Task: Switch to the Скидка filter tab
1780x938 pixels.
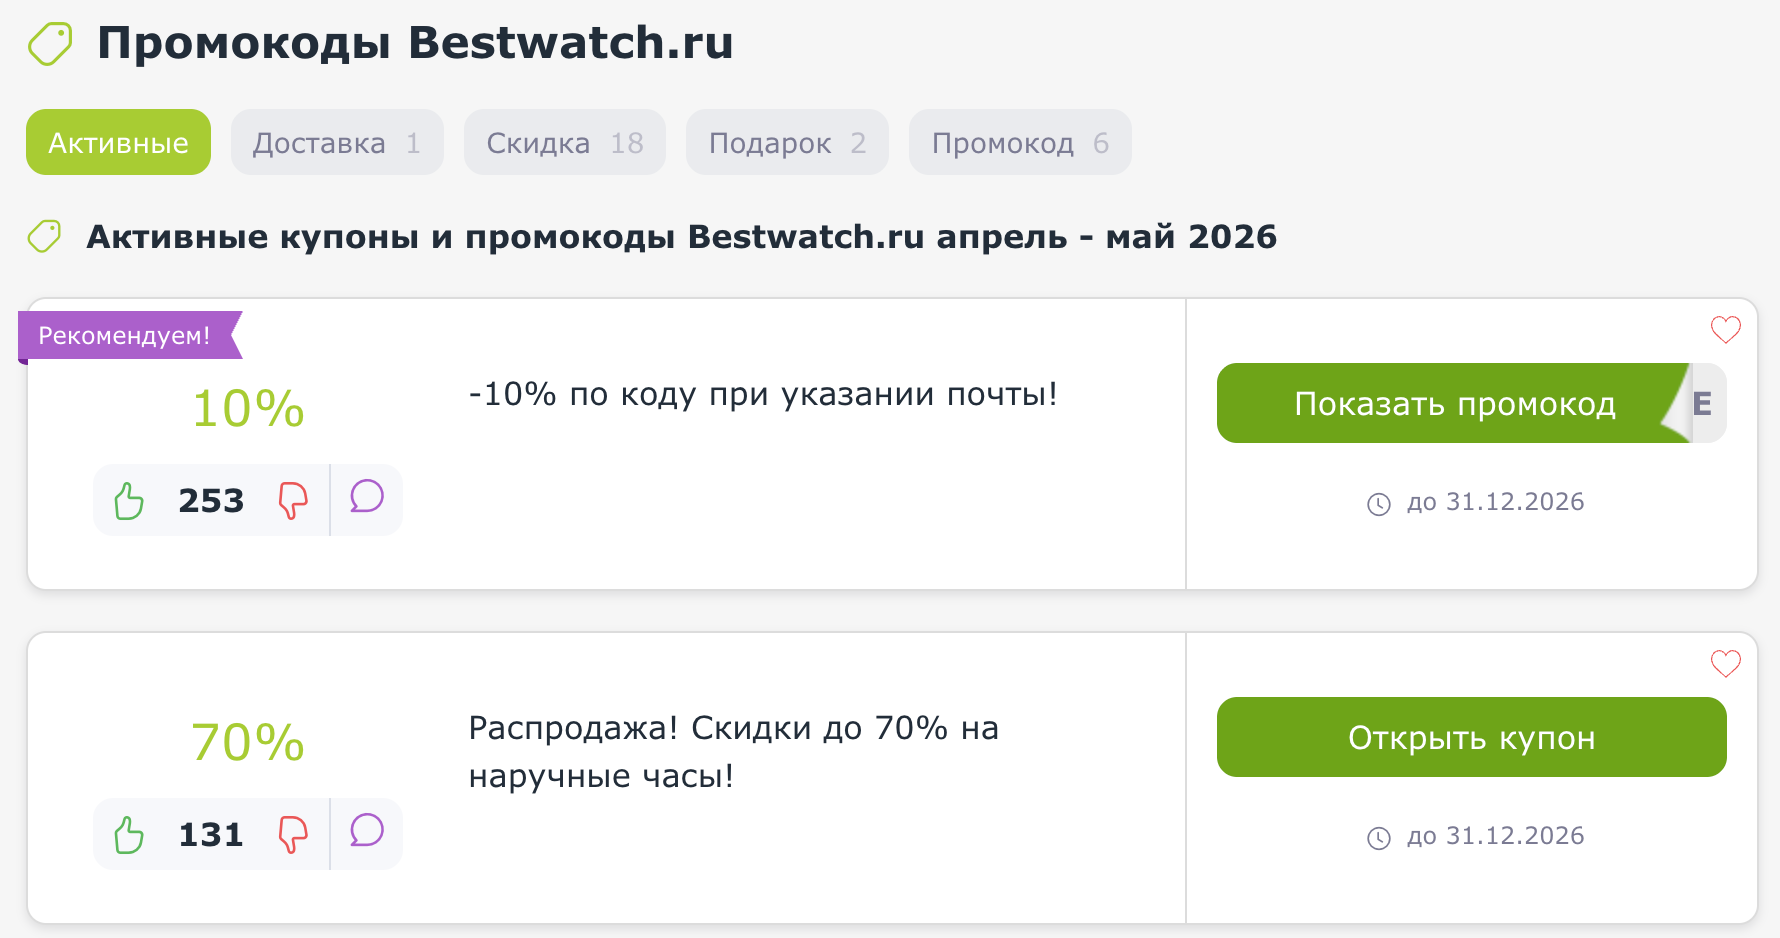Action: coord(564,142)
